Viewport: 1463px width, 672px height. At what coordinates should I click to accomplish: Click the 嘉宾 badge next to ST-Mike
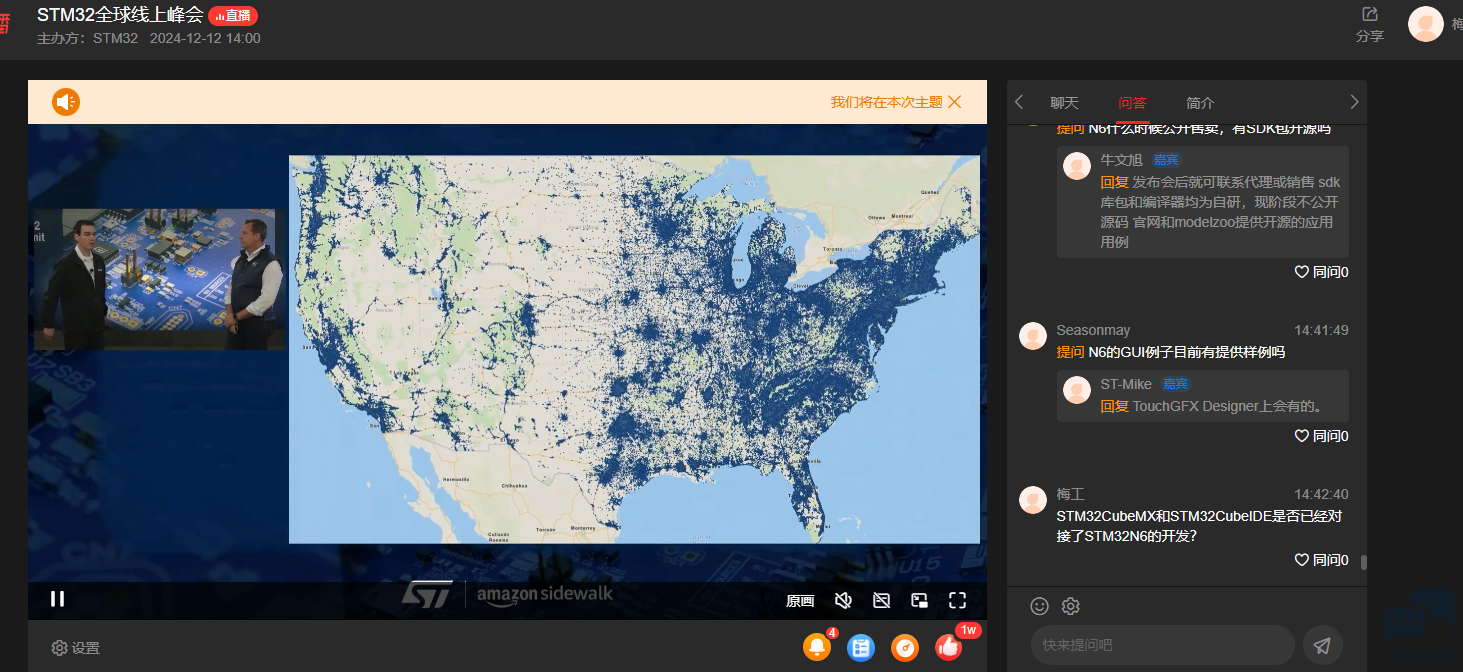pyautogui.click(x=1176, y=384)
